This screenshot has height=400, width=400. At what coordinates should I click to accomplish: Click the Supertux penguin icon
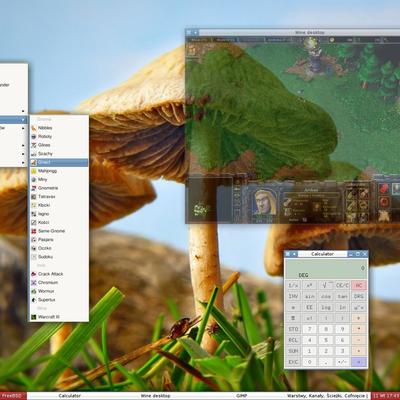pos(34,300)
